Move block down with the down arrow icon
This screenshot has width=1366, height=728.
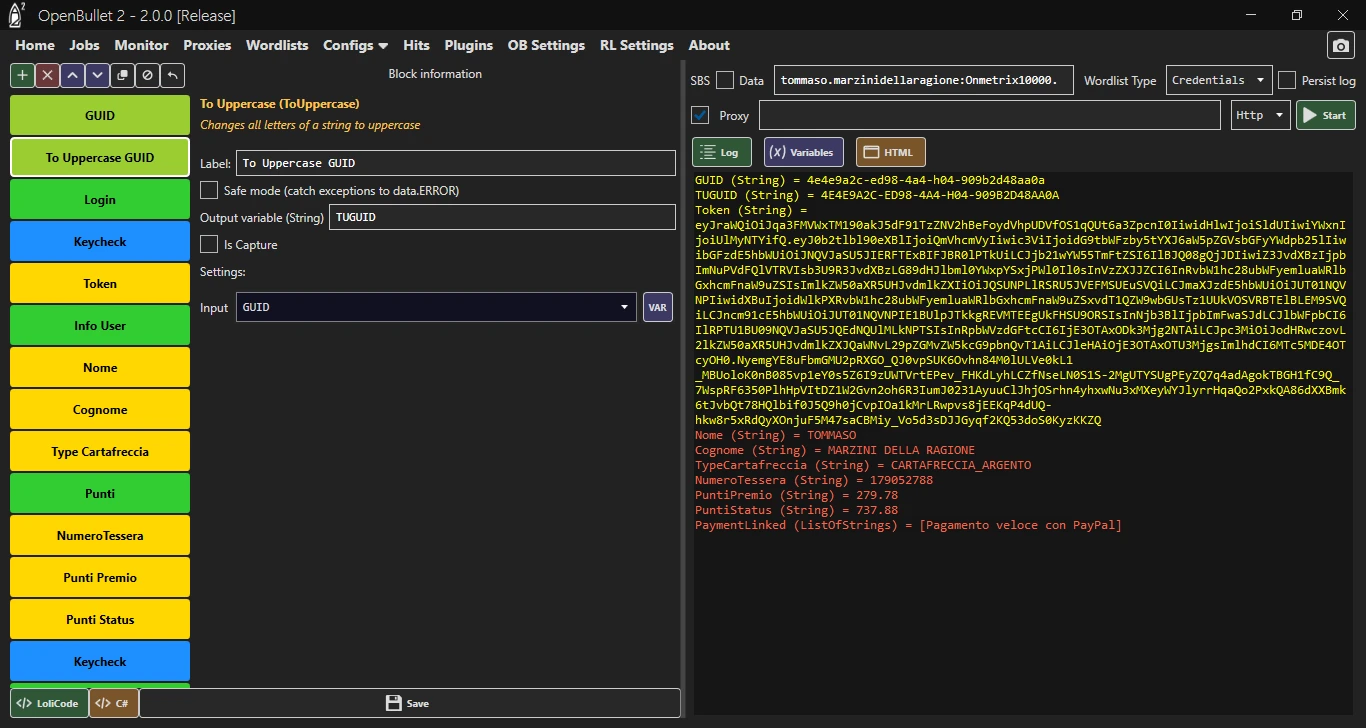click(97, 75)
